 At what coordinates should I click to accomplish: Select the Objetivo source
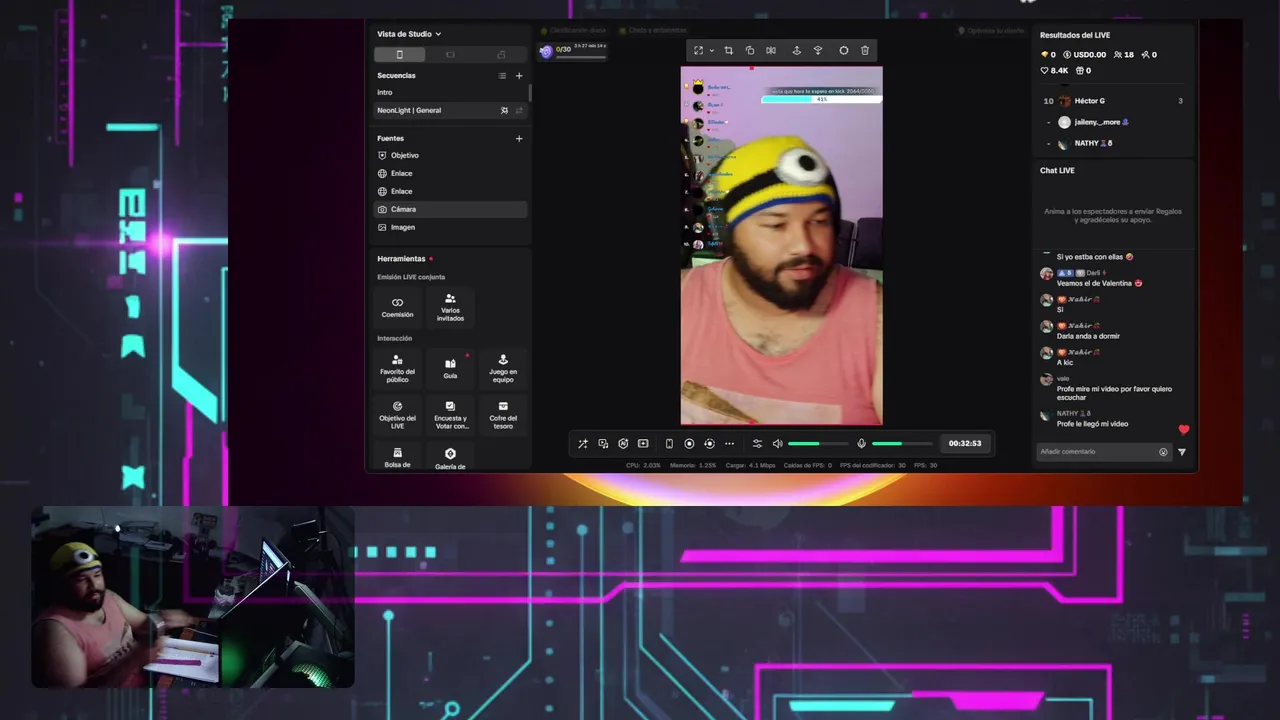[450, 155]
